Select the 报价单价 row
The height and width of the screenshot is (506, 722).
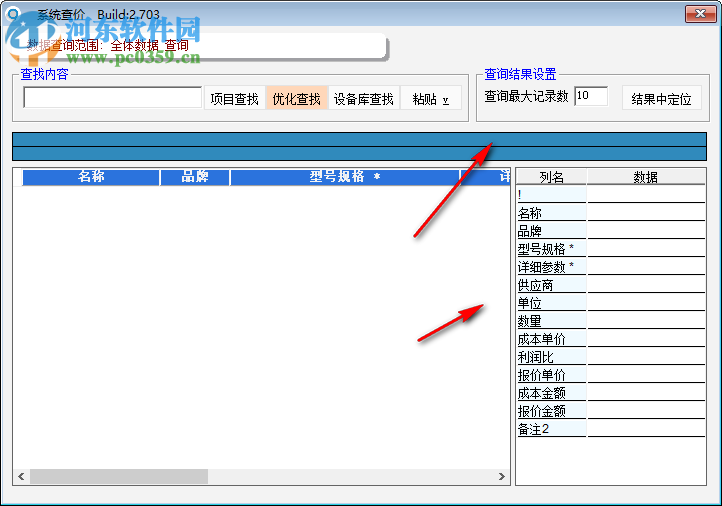[611, 374]
